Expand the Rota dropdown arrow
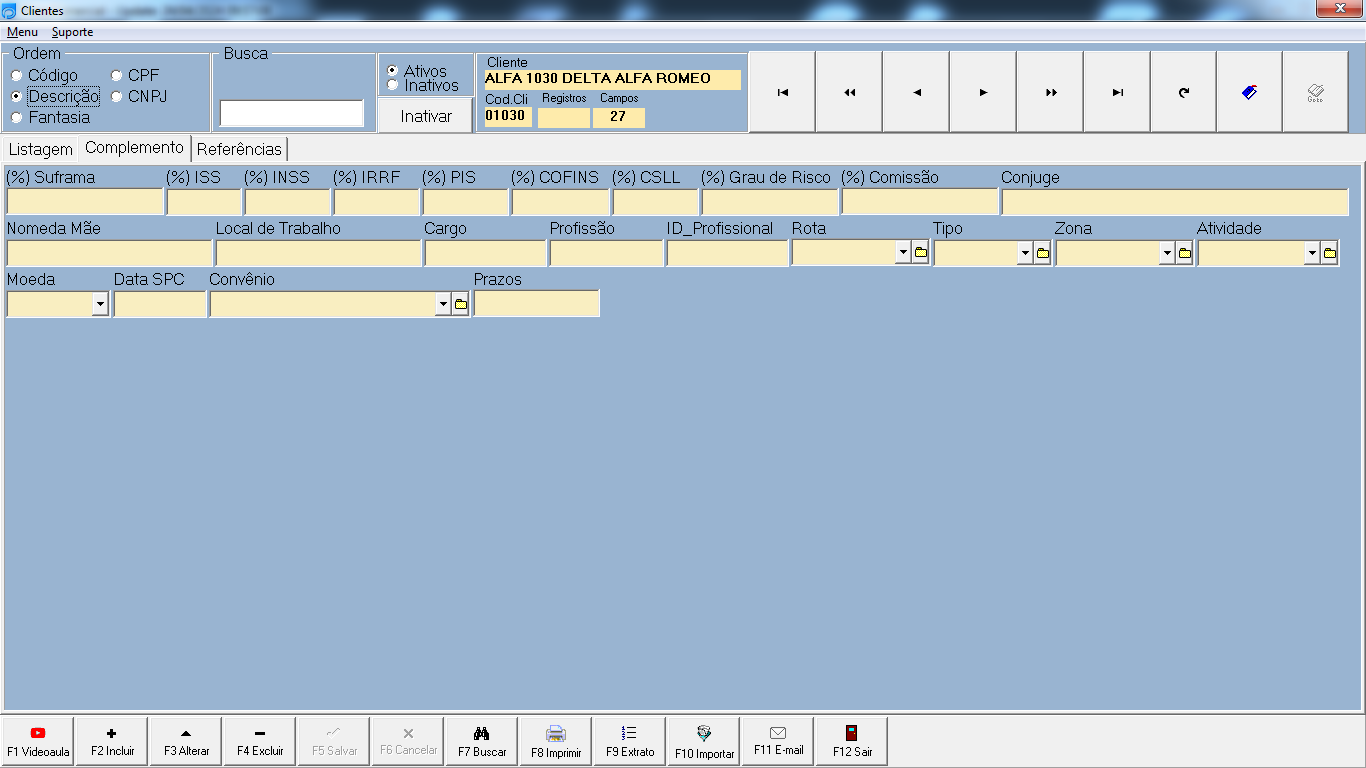This screenshot has height=768, width=1366. click(x=903, y=254)
